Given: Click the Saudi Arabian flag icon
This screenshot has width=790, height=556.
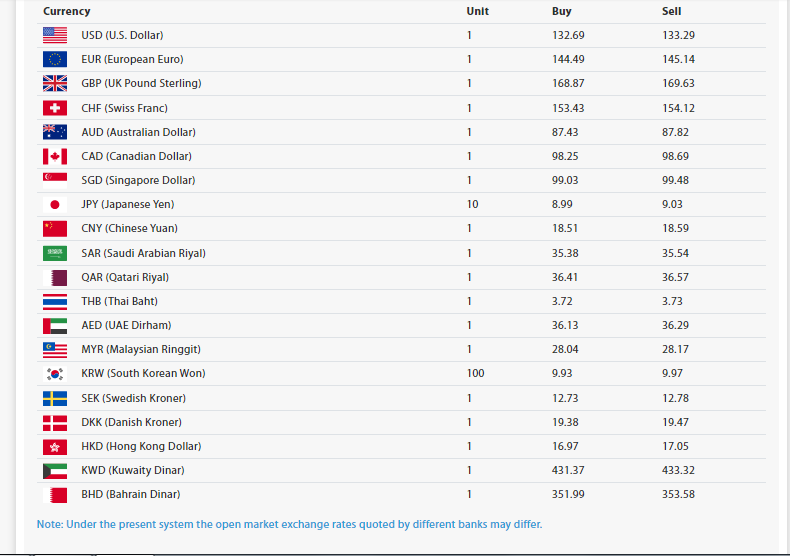Looking at the screenshot, I should coord(55,253).
